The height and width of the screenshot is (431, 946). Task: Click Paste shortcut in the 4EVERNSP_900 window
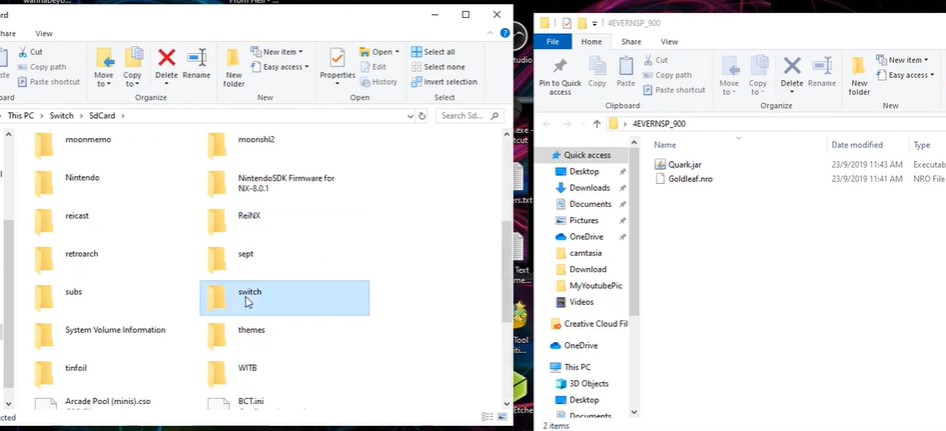click(x=674, y=90)
